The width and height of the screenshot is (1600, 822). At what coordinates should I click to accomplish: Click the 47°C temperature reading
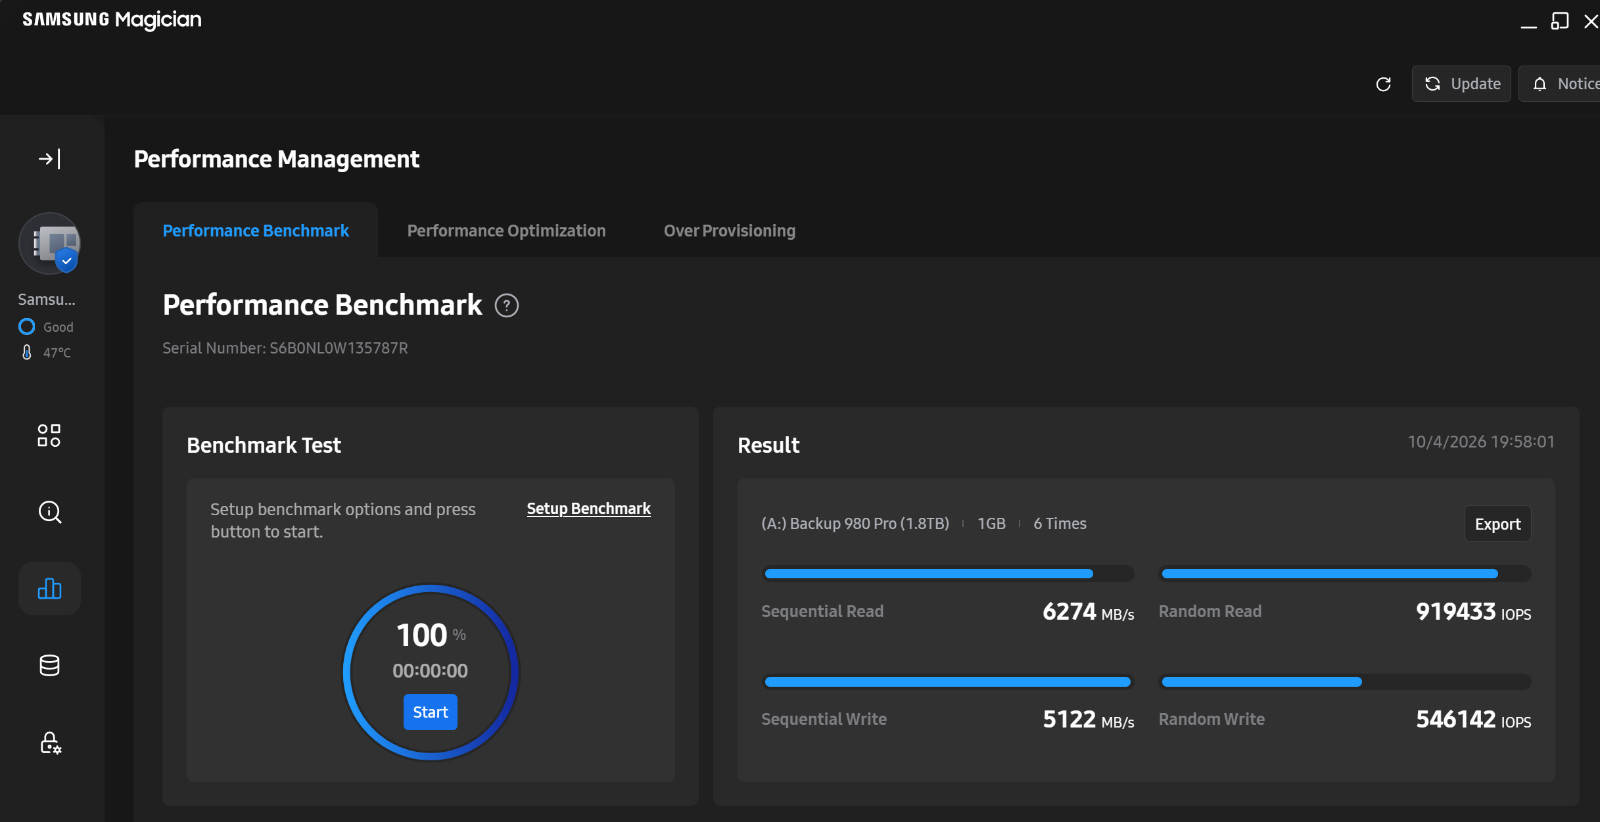click(46, 352)
